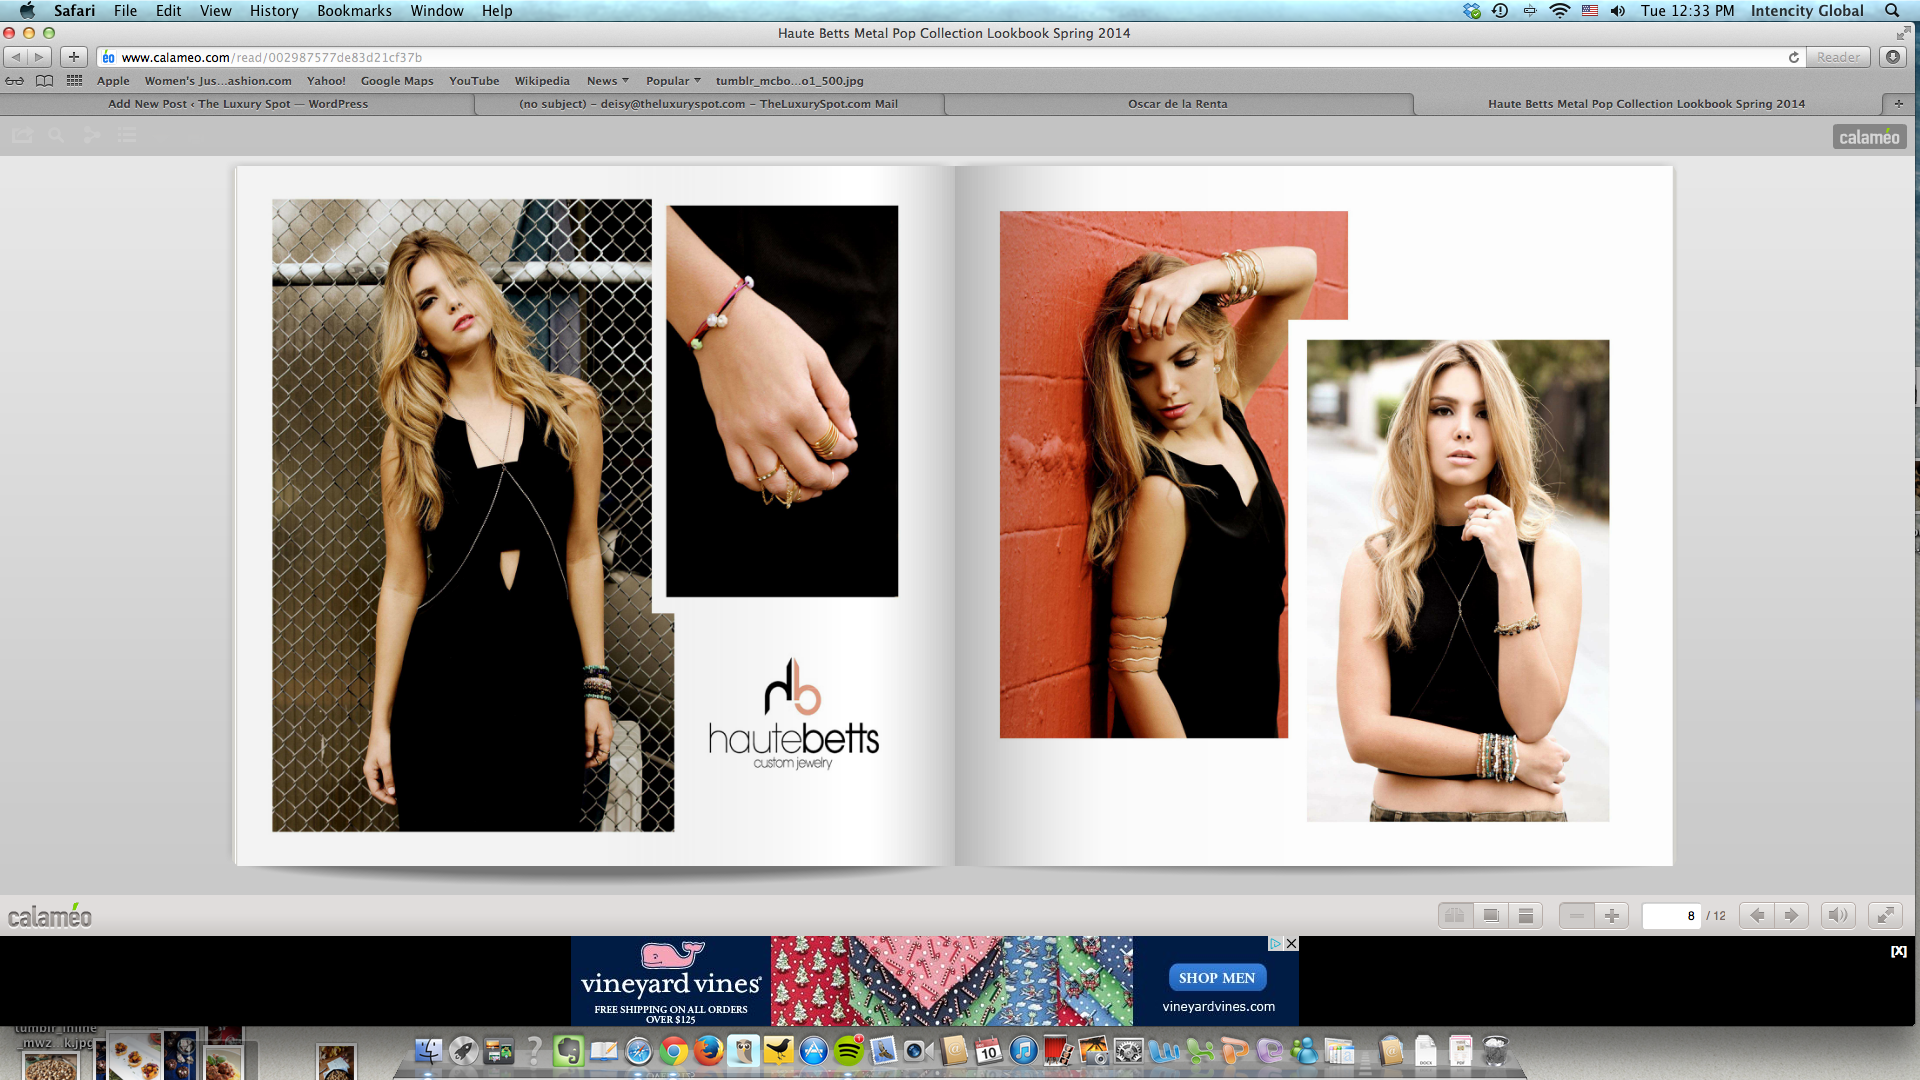Switch to single page slide view mode
Viewport: 1920px width, 1080px height.
click(1490, 915)
